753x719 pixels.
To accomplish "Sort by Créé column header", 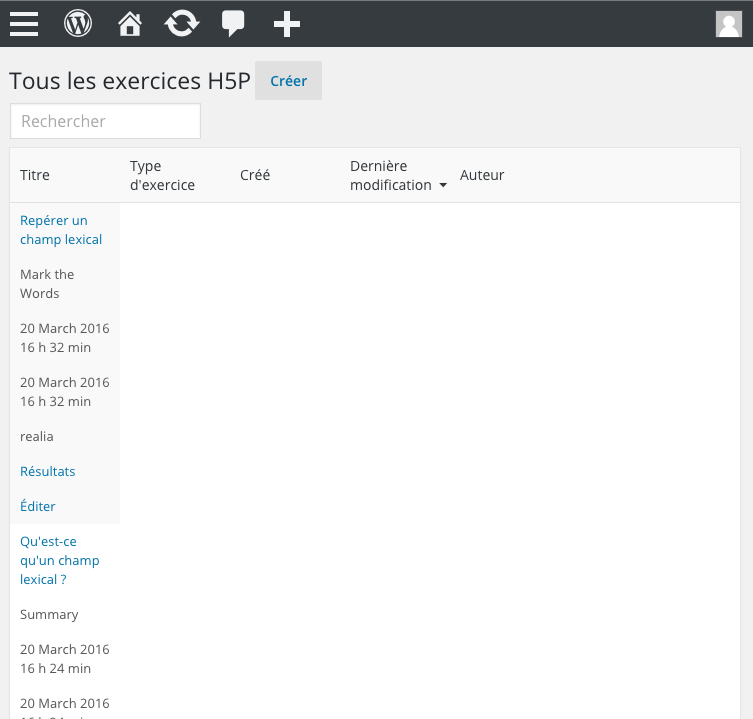I will pos(255,175).
